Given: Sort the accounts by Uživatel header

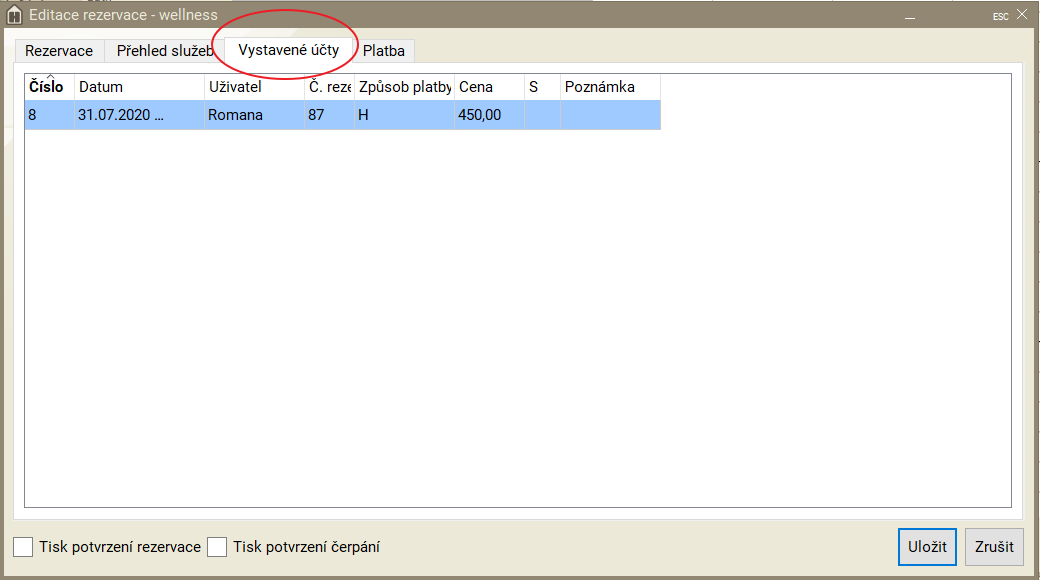Looking at the screenshot, I should [253, 87].
